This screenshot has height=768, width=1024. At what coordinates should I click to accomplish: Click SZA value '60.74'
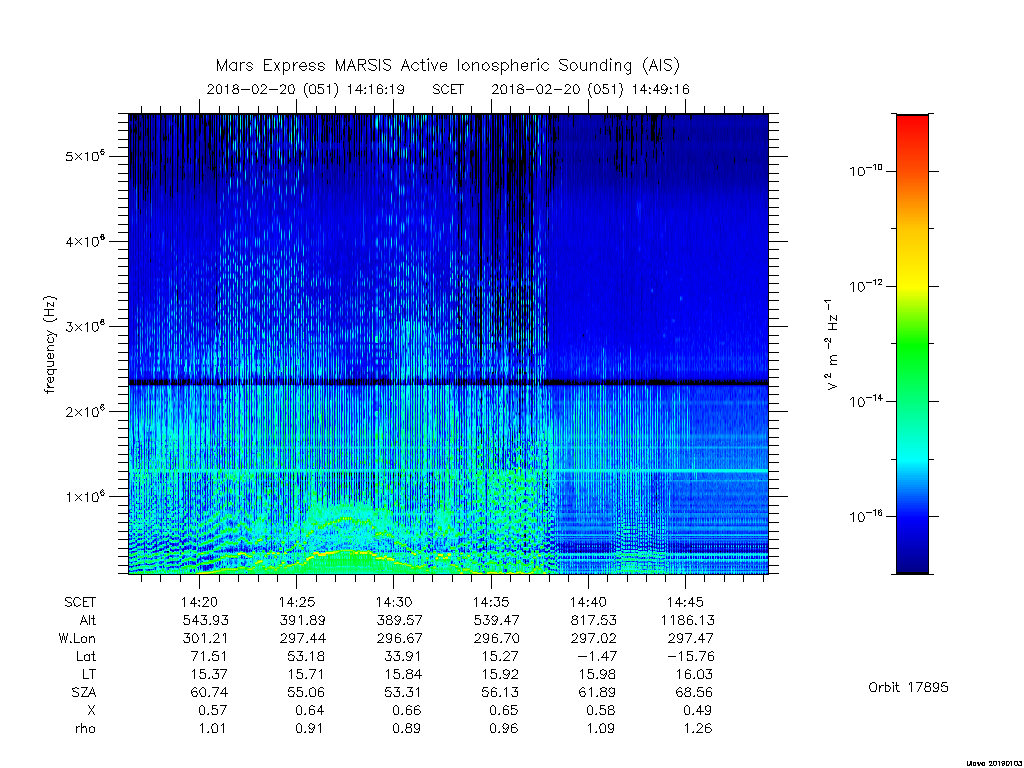pos(209,692)
